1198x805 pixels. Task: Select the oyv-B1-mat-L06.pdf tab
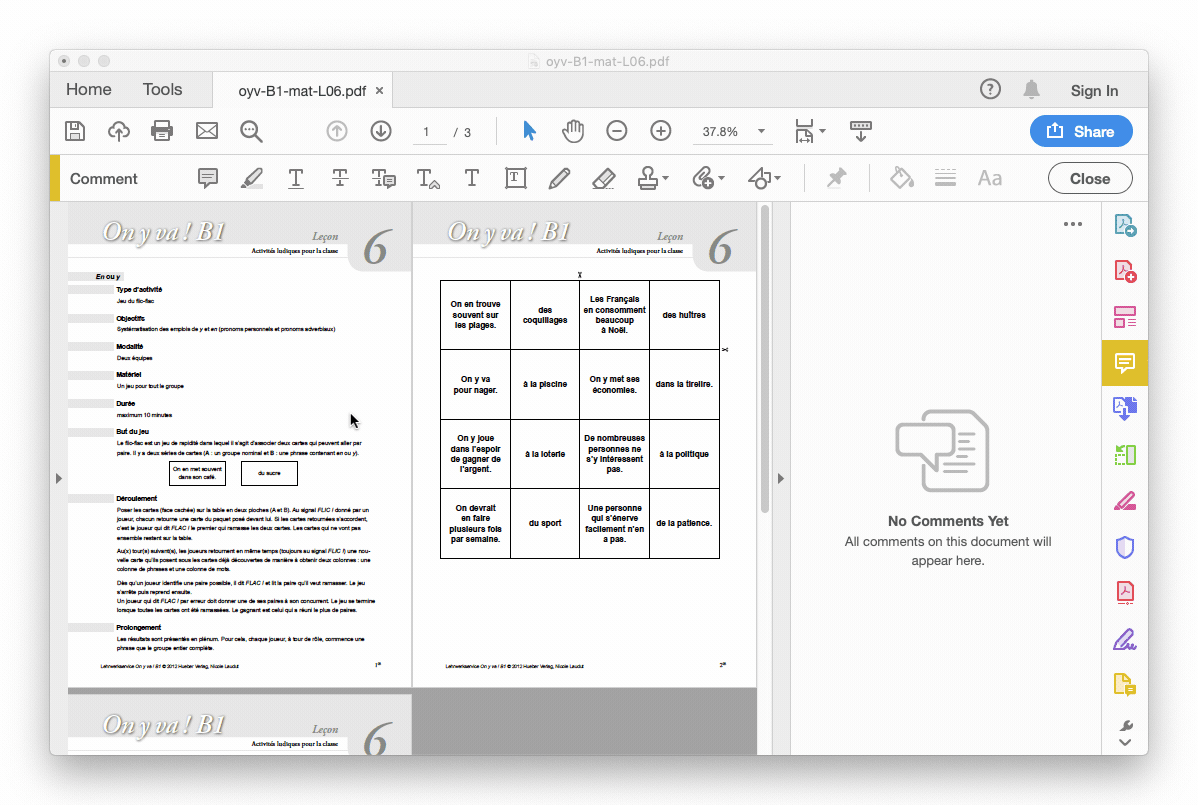(x=302, y=91)
